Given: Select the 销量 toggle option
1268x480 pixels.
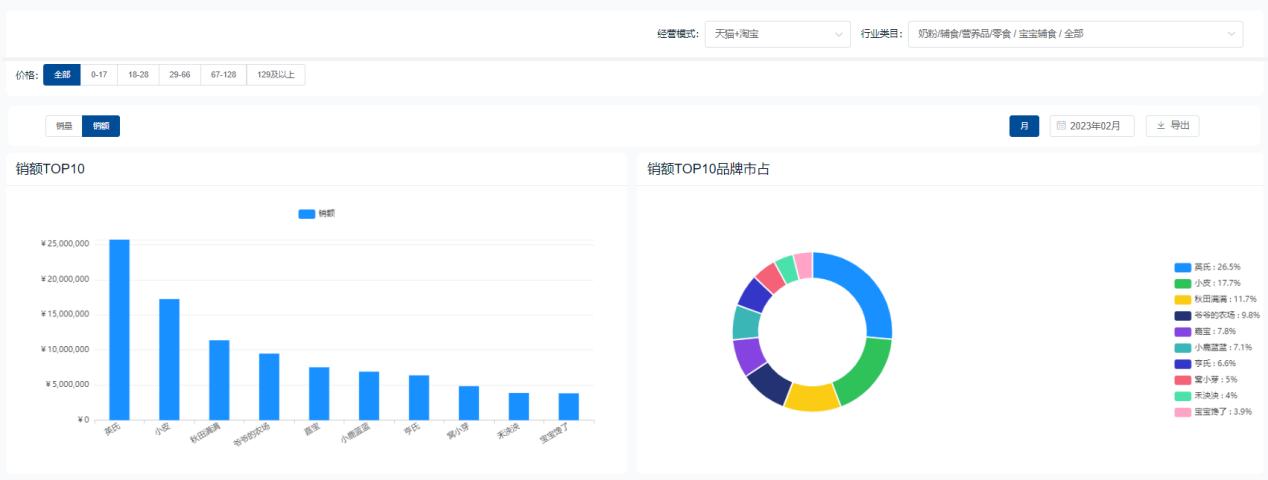Looking at the screenshot, I should point(64,126).
